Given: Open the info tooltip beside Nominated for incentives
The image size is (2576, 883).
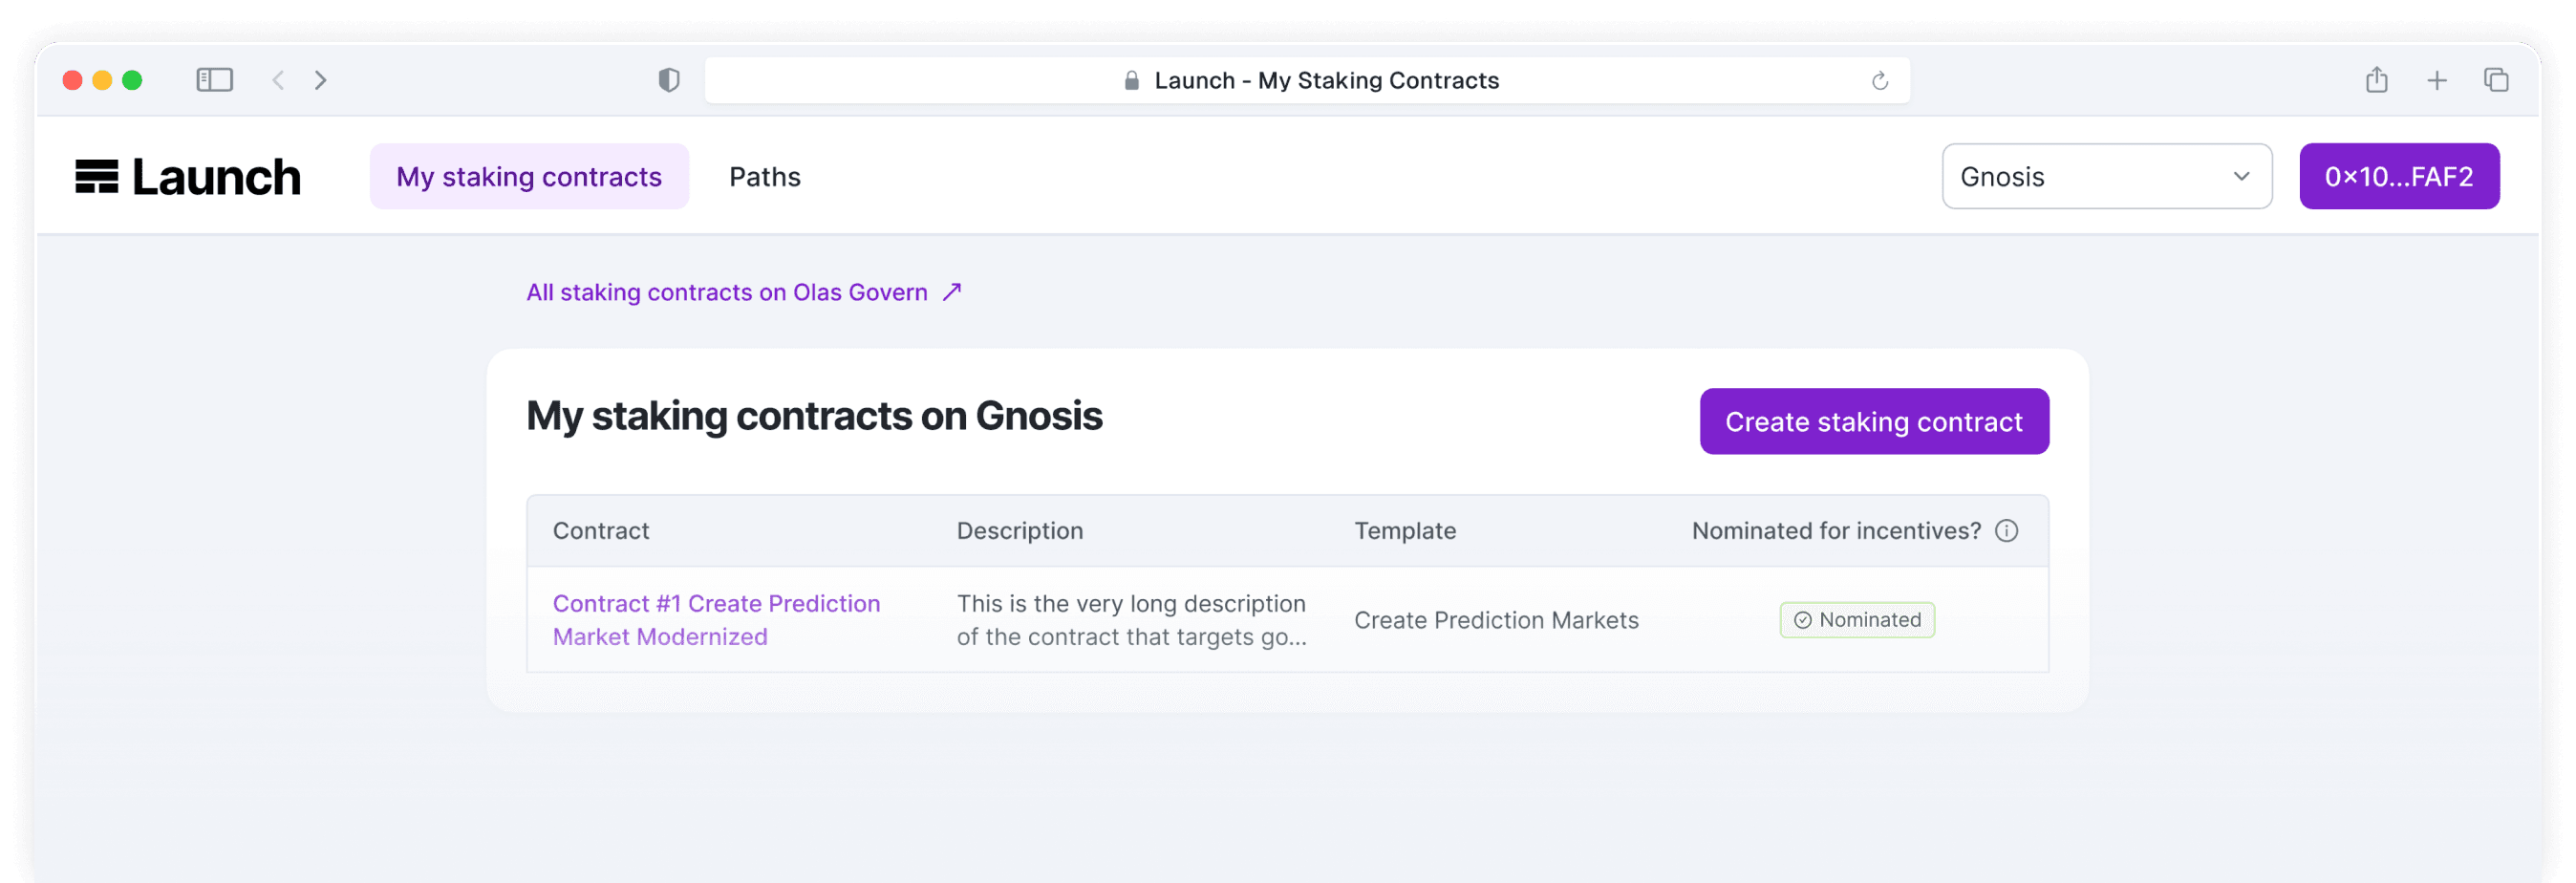Looking at the screenshot, I should click(2008, 531).
